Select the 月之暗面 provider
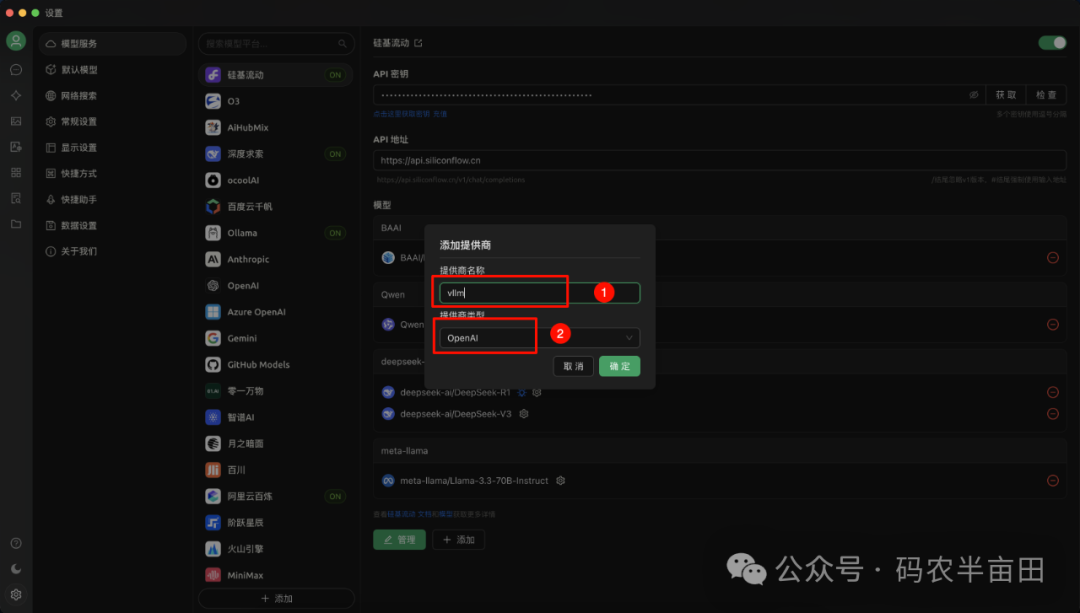Image resolution: width=1080 pixels, height=613 pixels. pyautogui.click(x=276, y=444)
